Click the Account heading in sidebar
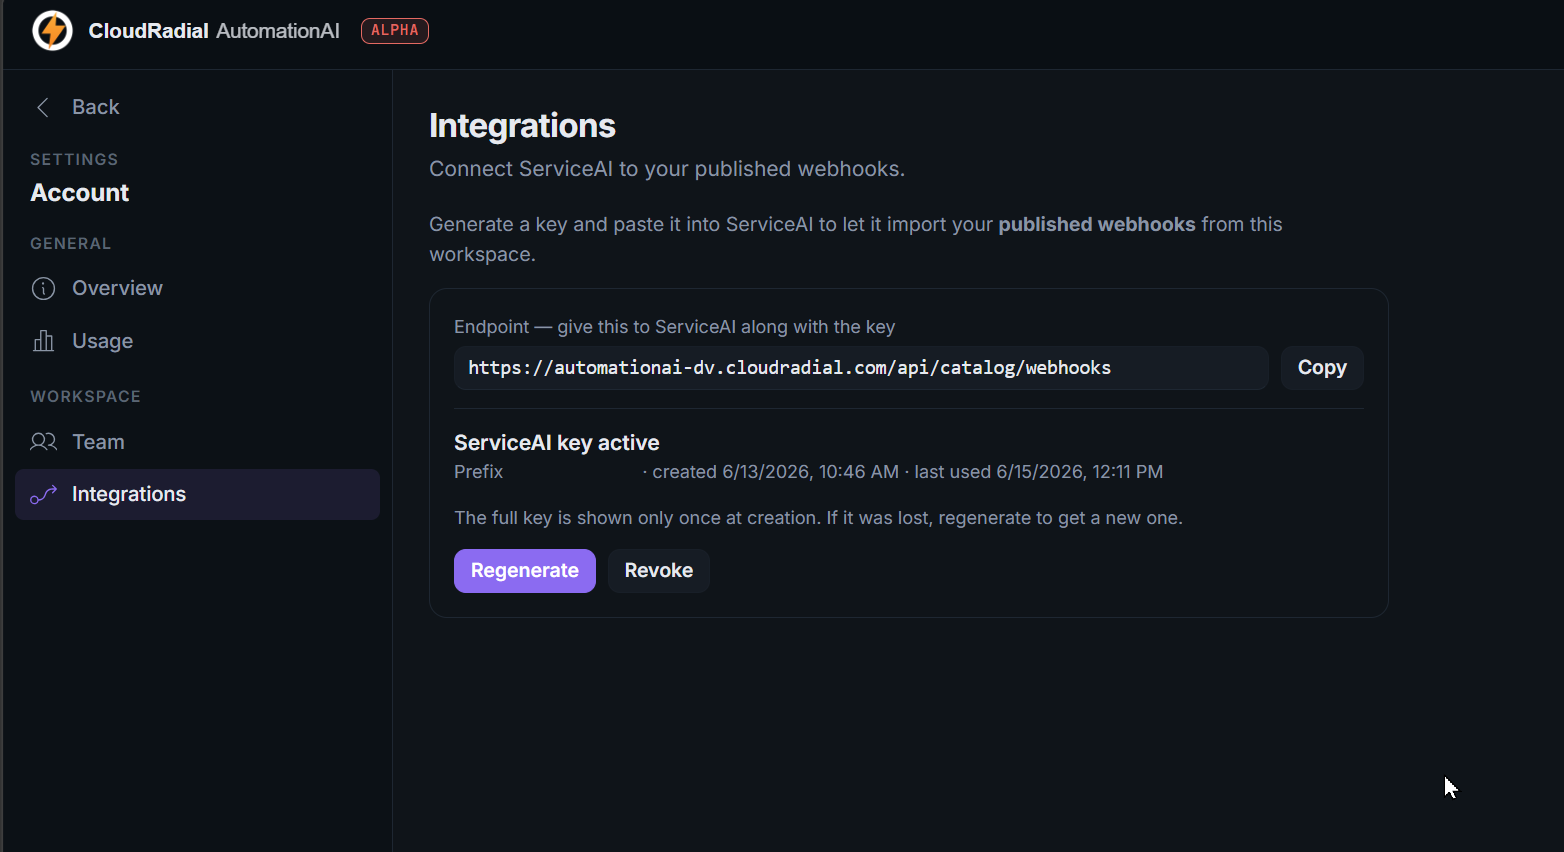This screenshot has height=852, width=1564. 80,193
